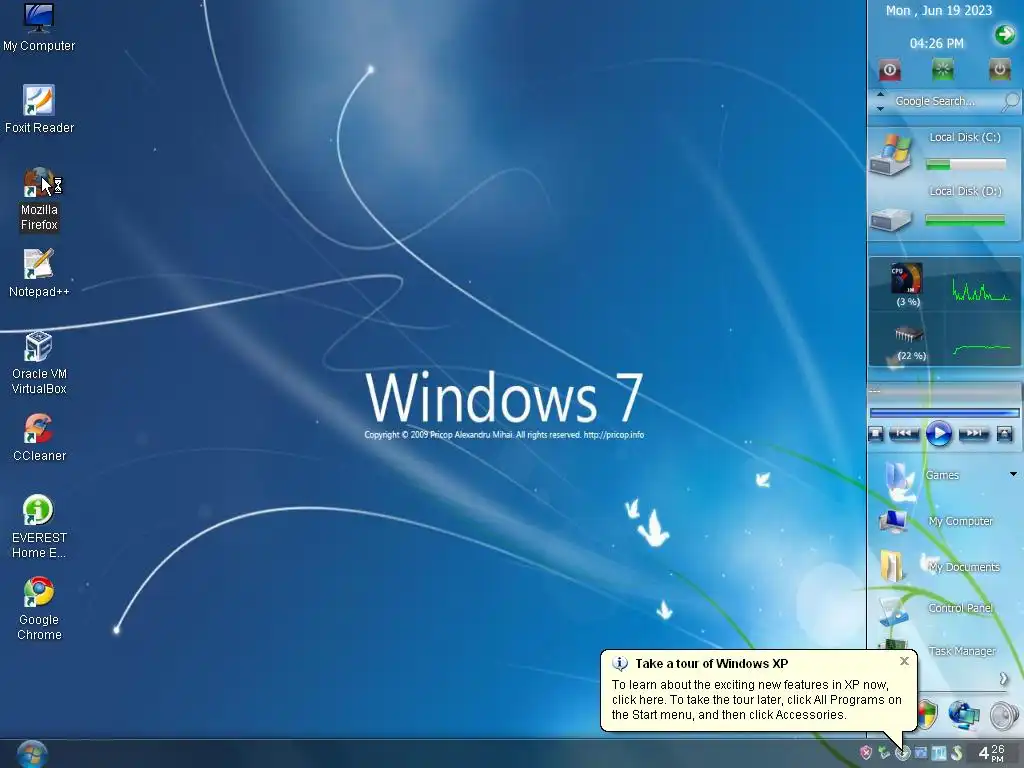Viewport: 1024px width, 768px height.
Task: Click the safely remove hardware tray icon
Action: click(884, 753)
